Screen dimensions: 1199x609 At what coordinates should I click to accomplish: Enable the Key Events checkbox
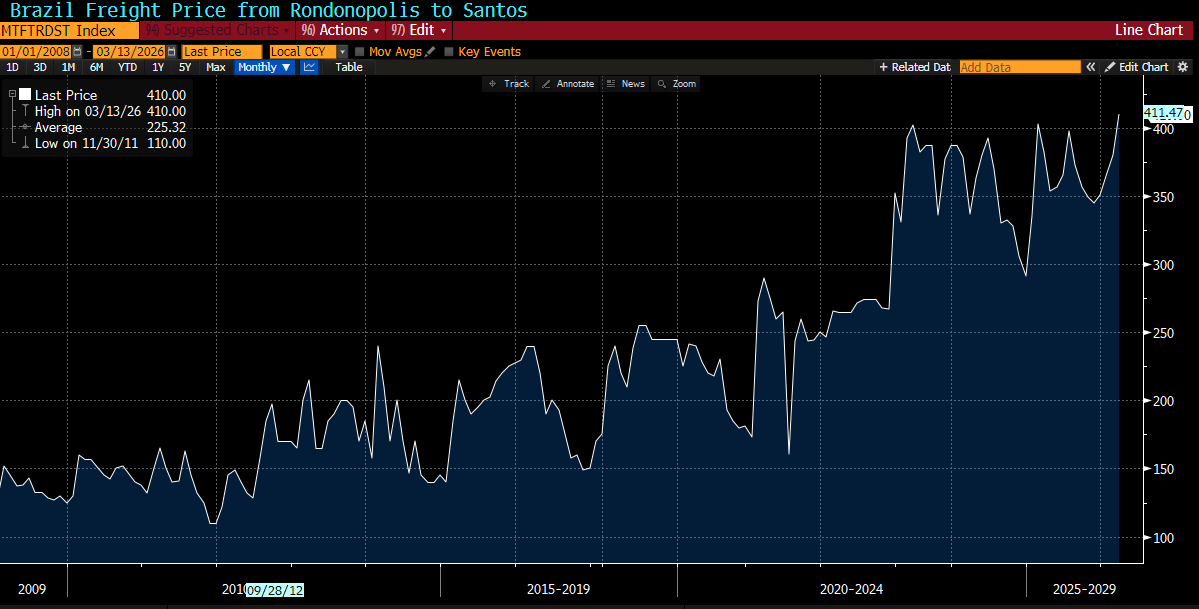(449, 51)
